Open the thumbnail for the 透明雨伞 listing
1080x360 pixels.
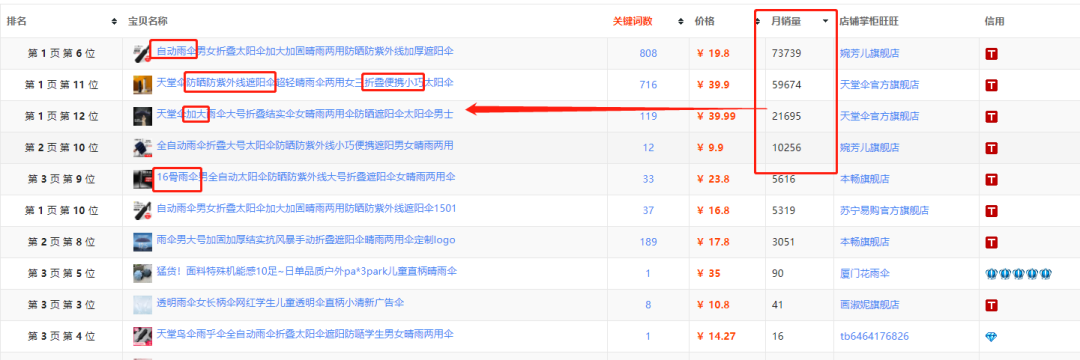pos(143,304)
